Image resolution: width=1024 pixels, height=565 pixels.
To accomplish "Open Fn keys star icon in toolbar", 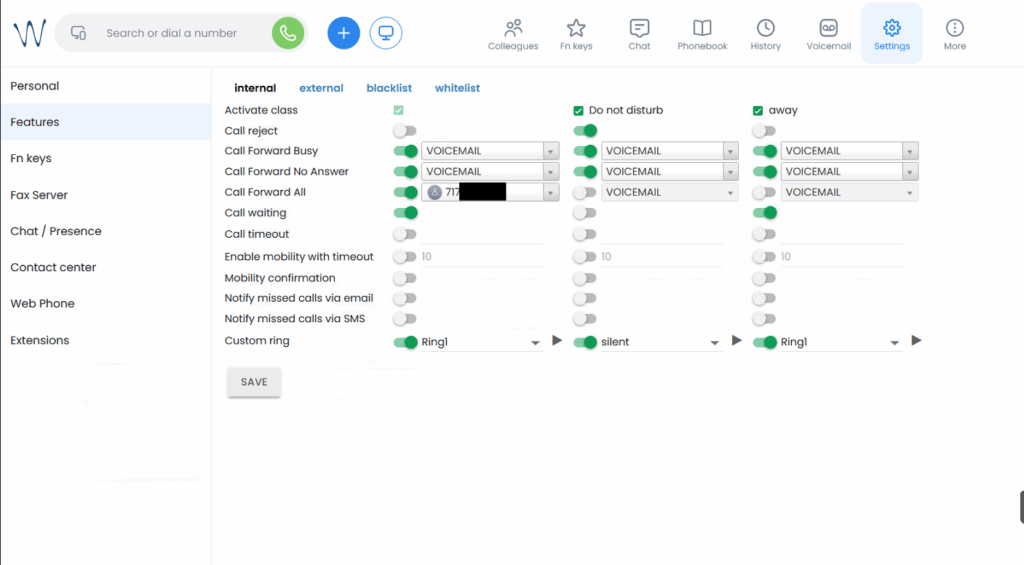I will 576,34.
